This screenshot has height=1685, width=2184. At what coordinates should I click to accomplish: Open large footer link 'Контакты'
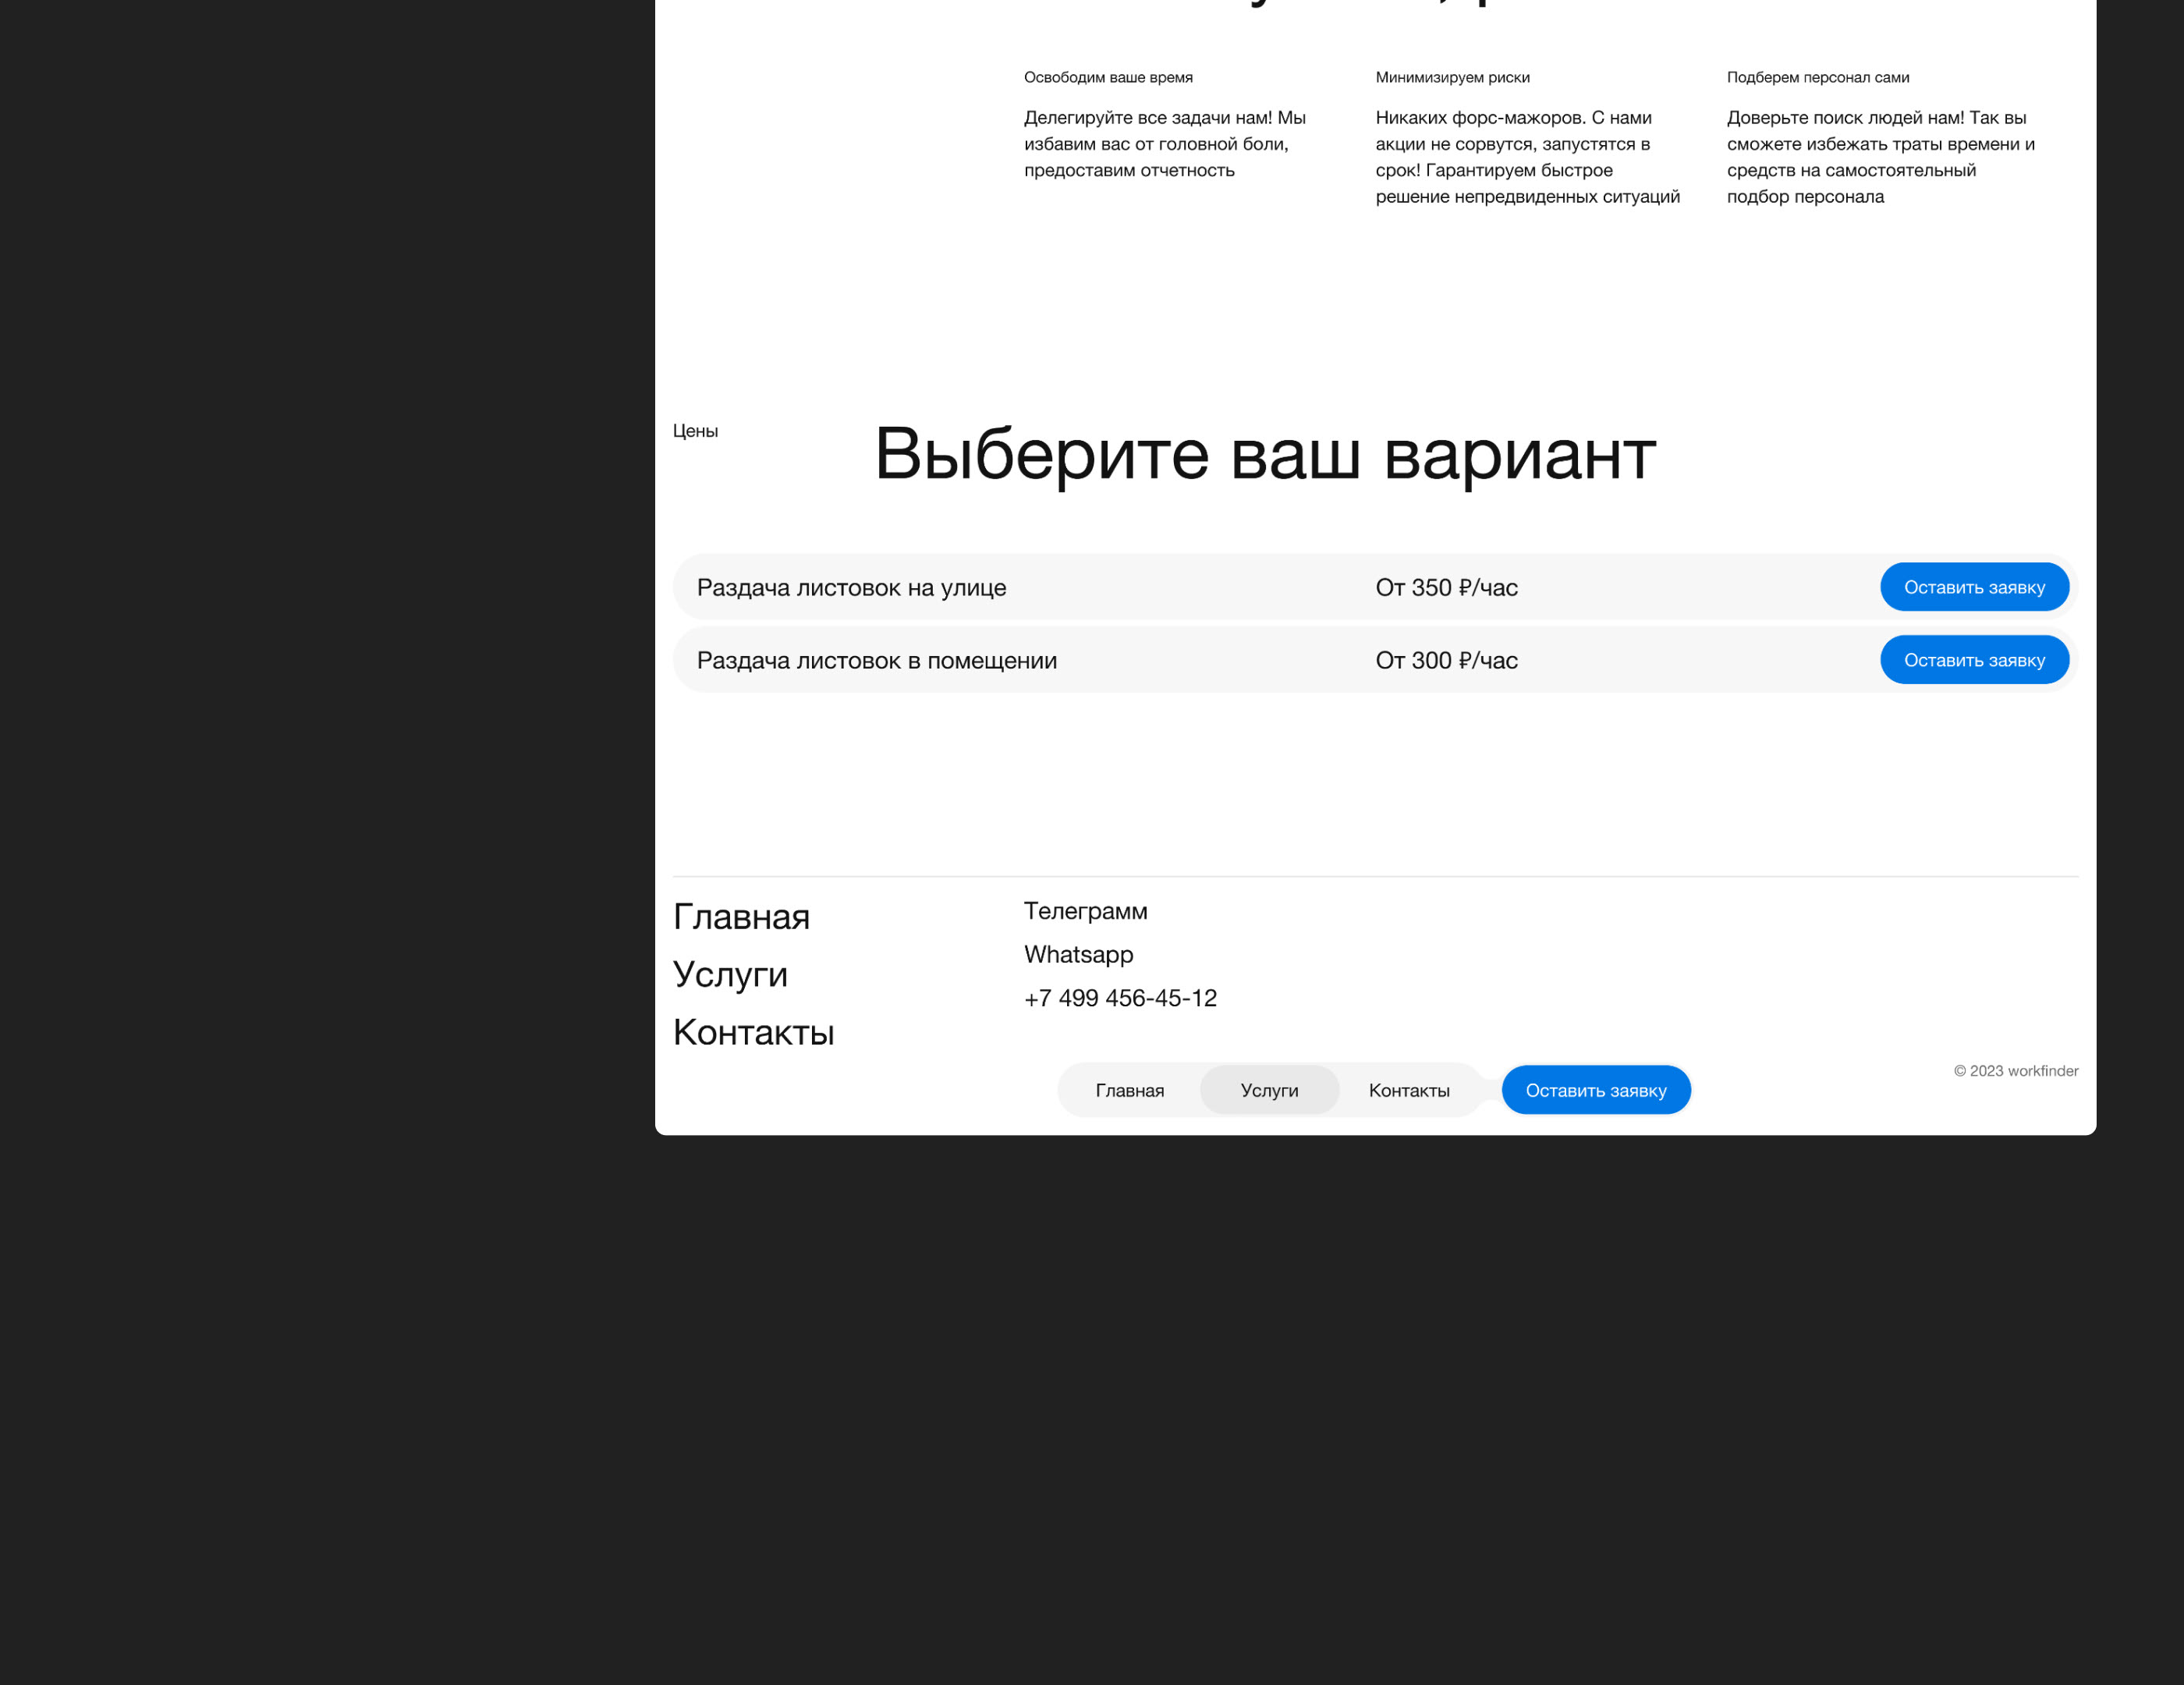[753, 1032]
